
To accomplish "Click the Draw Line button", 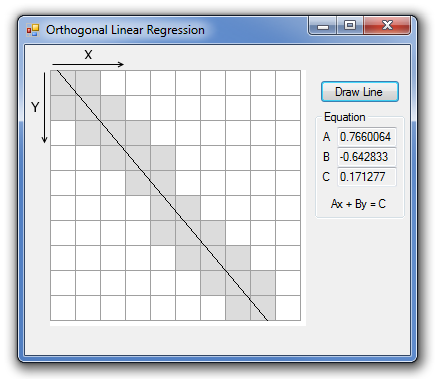I will click(x=360, y=92).
